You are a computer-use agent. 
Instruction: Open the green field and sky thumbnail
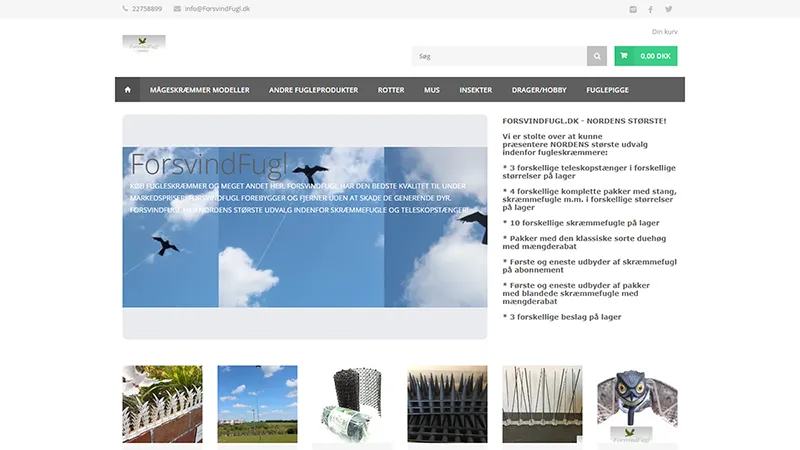[x=257, y=404]
